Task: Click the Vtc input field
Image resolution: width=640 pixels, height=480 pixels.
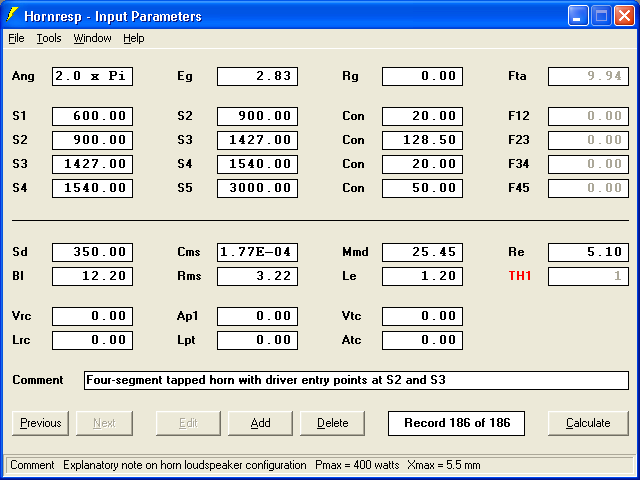Action: [422, 316]
